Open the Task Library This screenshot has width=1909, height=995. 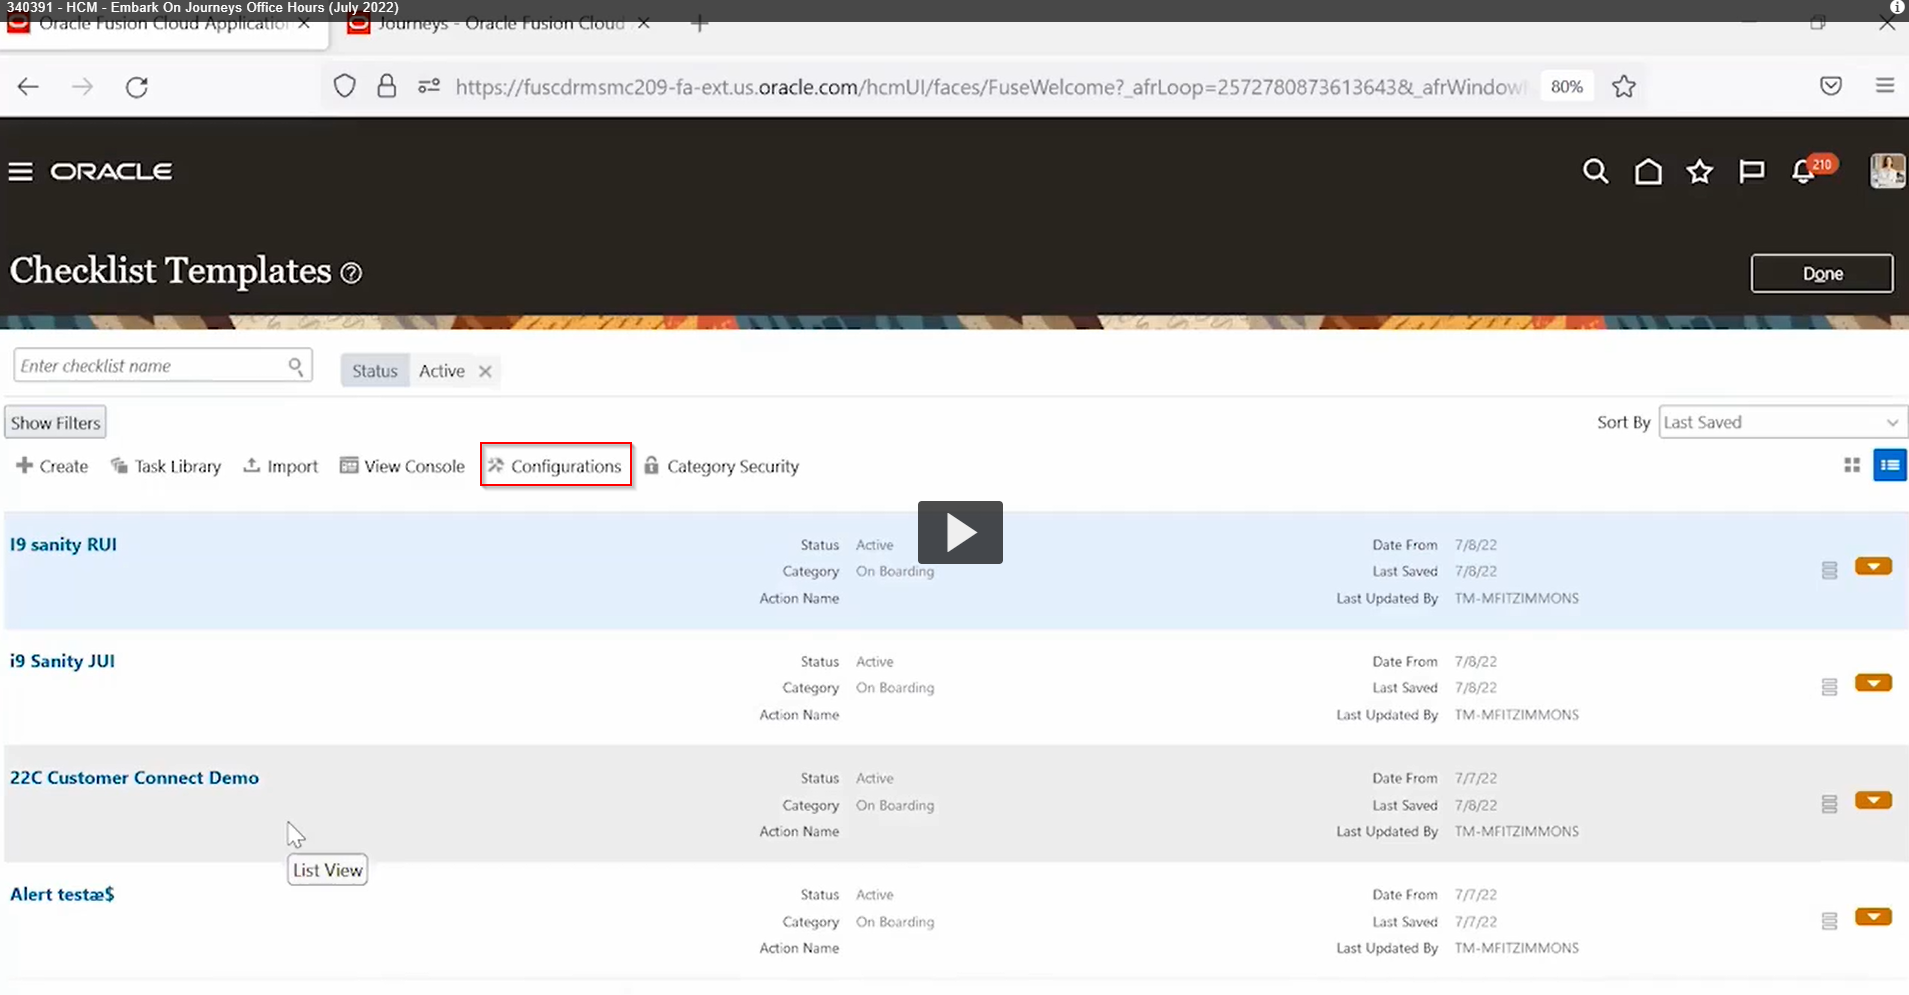pos(165,466)
